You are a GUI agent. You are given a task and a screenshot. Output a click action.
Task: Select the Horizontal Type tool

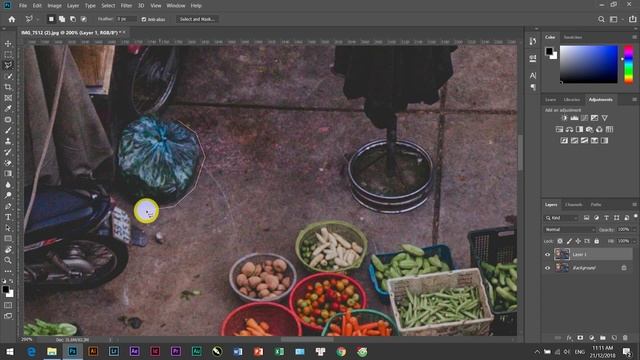(8, 217)
